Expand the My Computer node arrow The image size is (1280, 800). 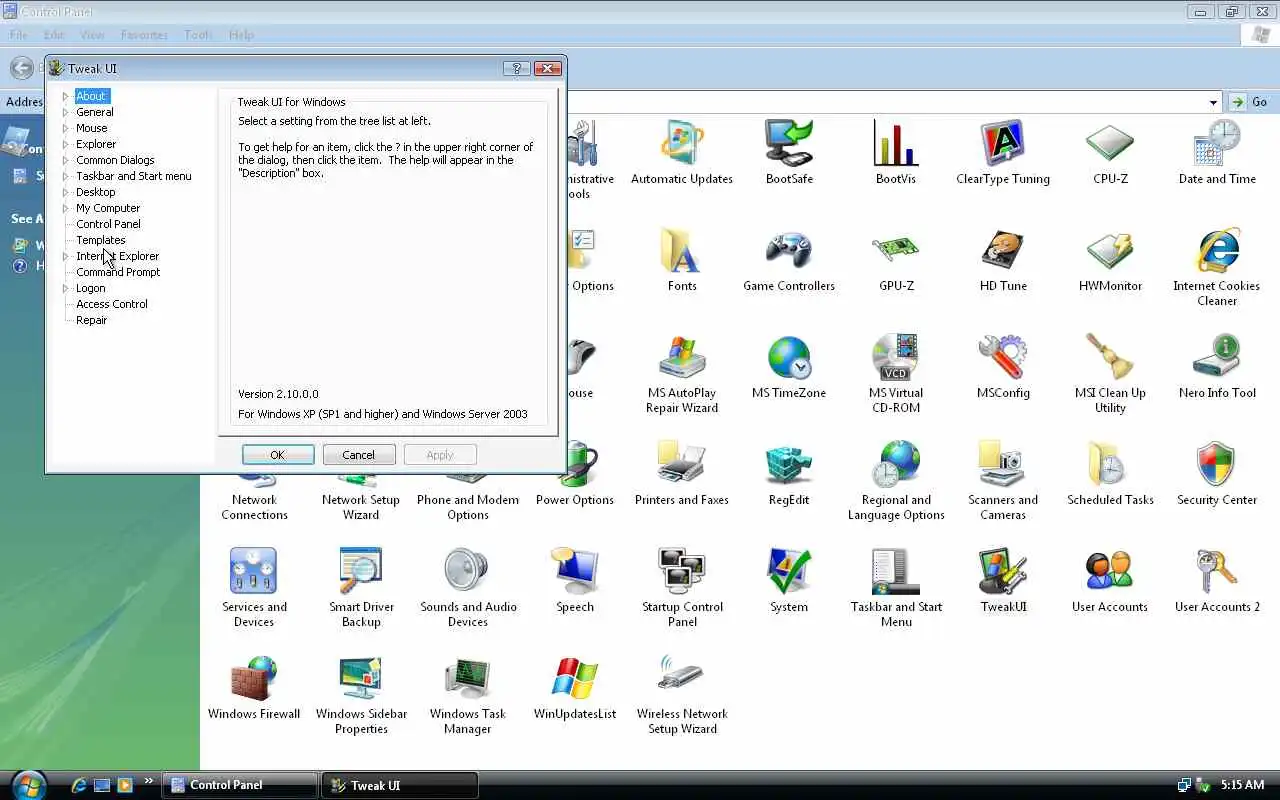66,208
